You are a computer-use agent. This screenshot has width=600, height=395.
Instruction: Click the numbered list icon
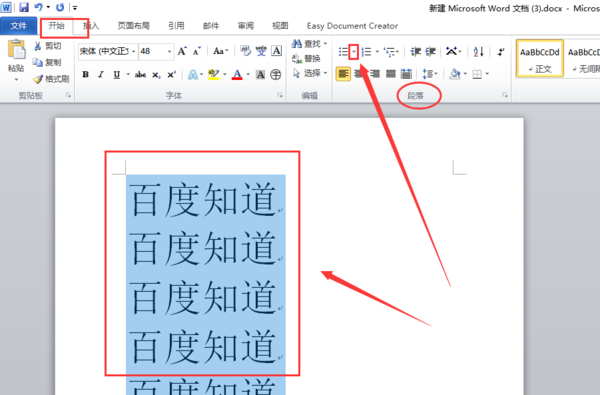366,52
